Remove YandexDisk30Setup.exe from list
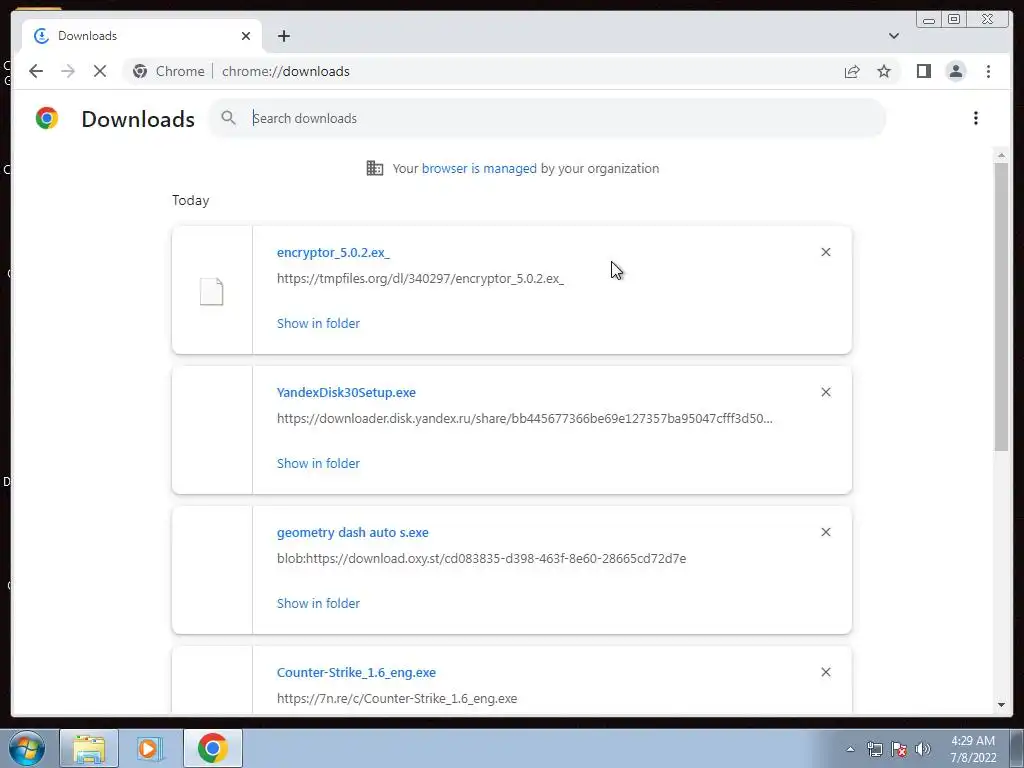1024x768 pixels. tap(825, 392)
